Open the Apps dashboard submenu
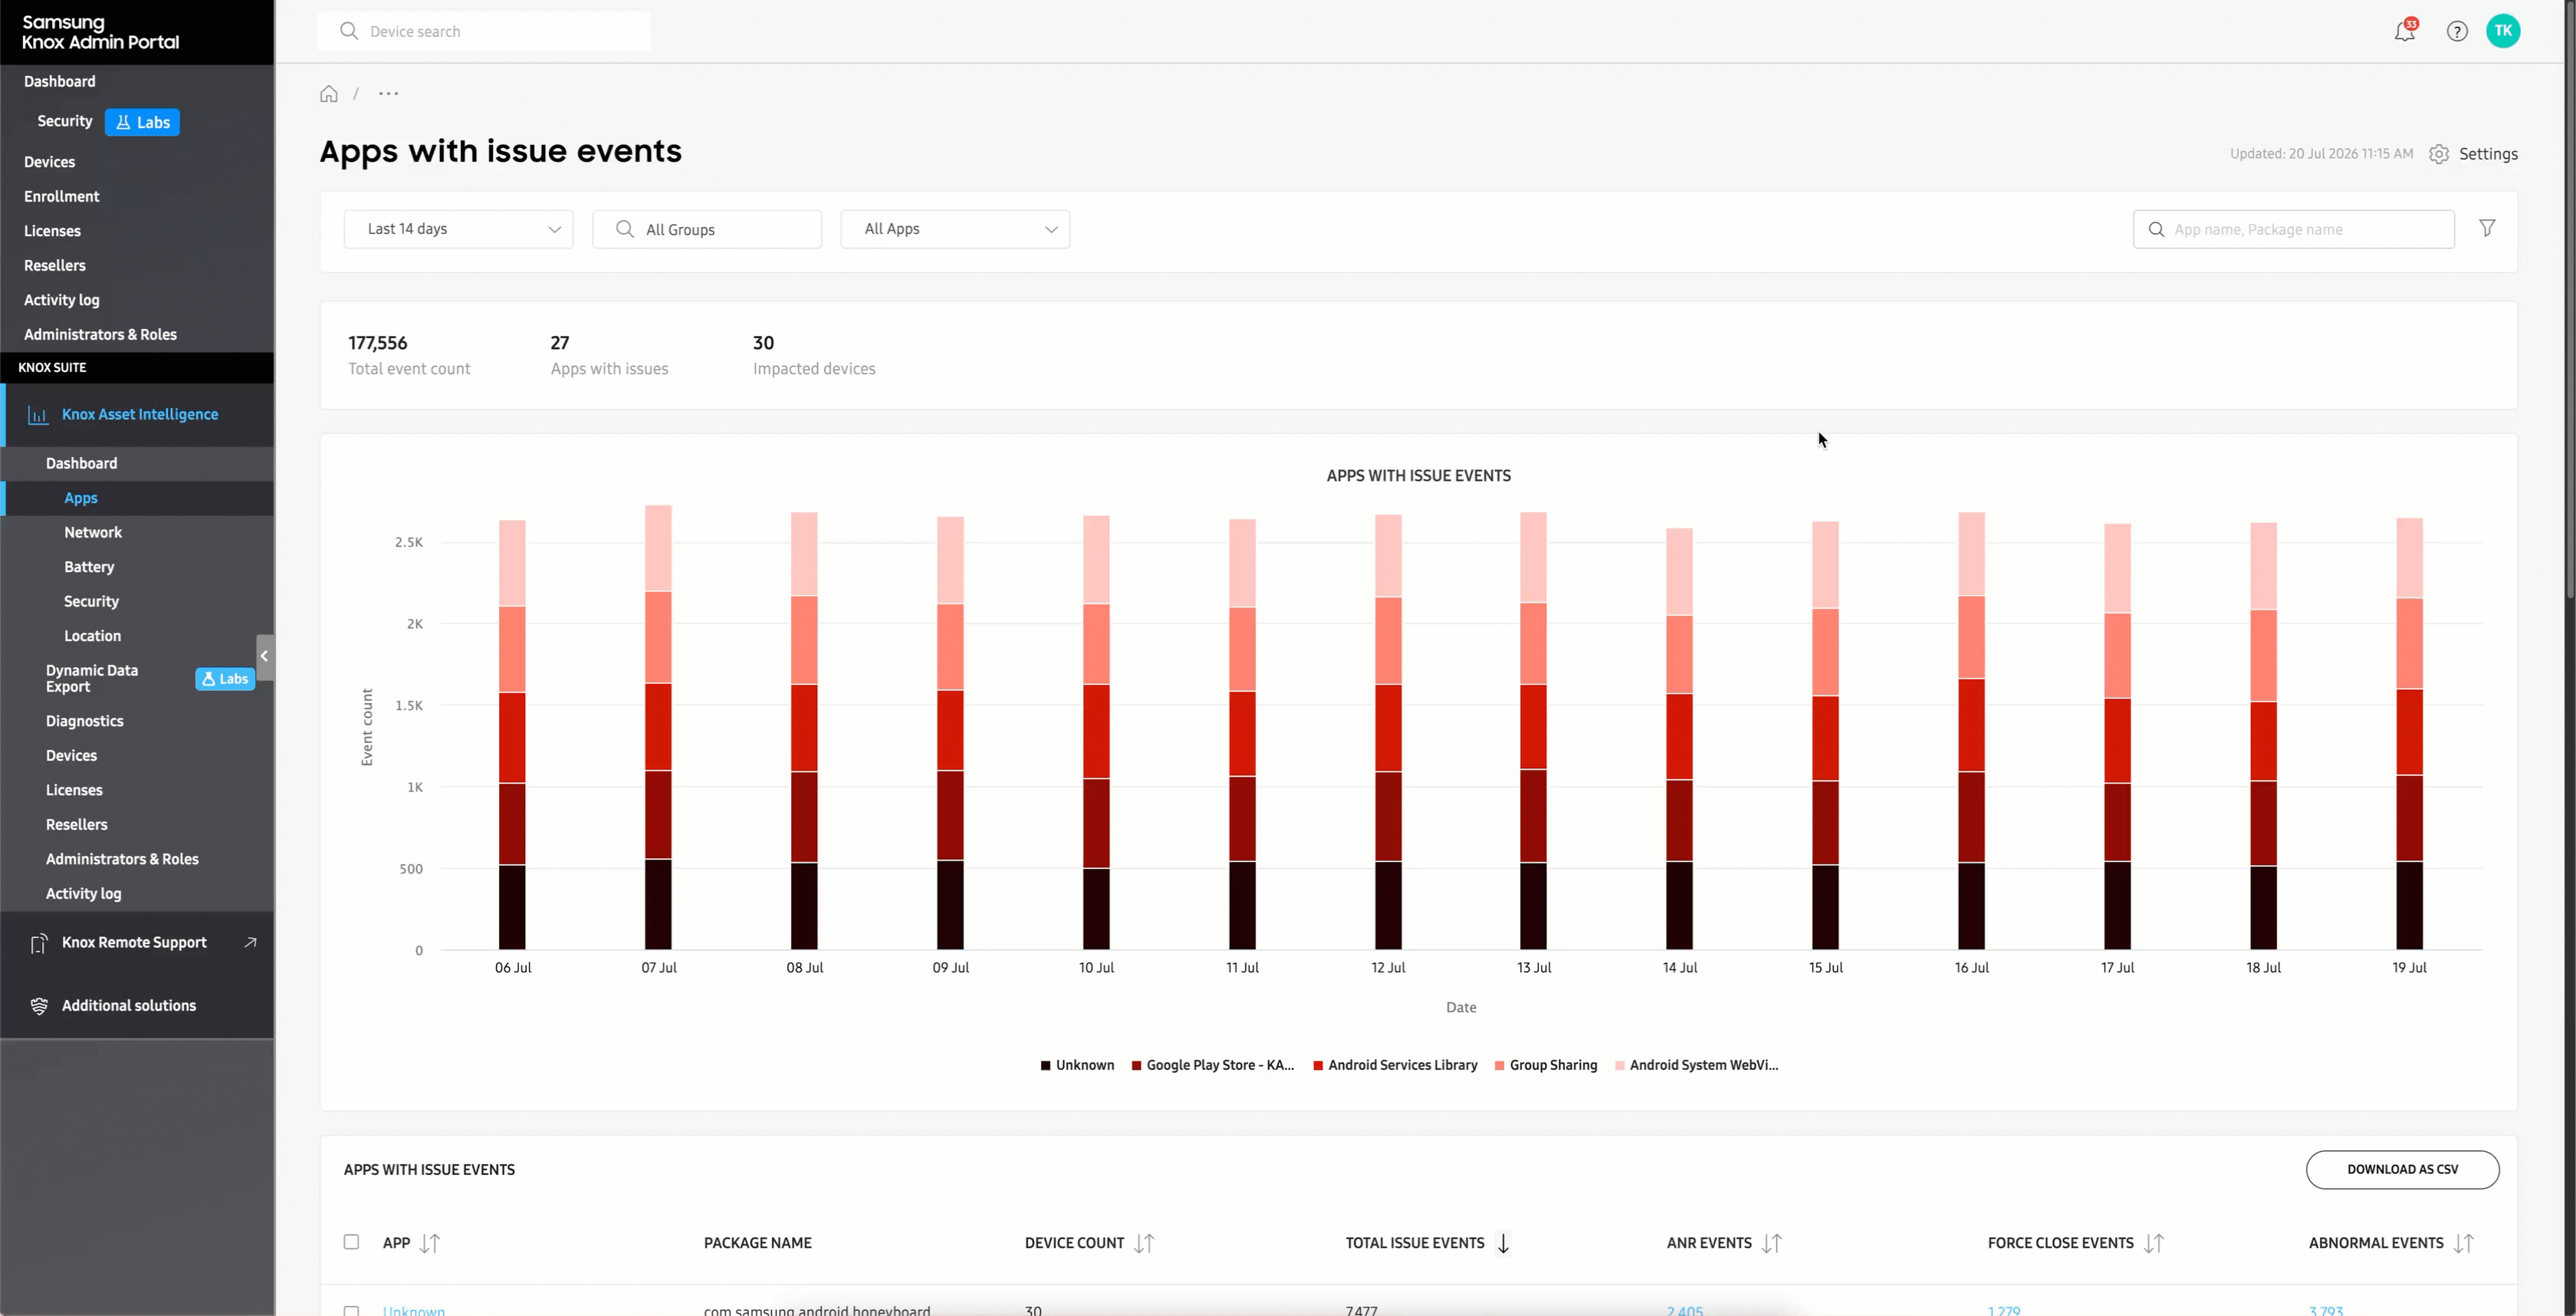 81,498
